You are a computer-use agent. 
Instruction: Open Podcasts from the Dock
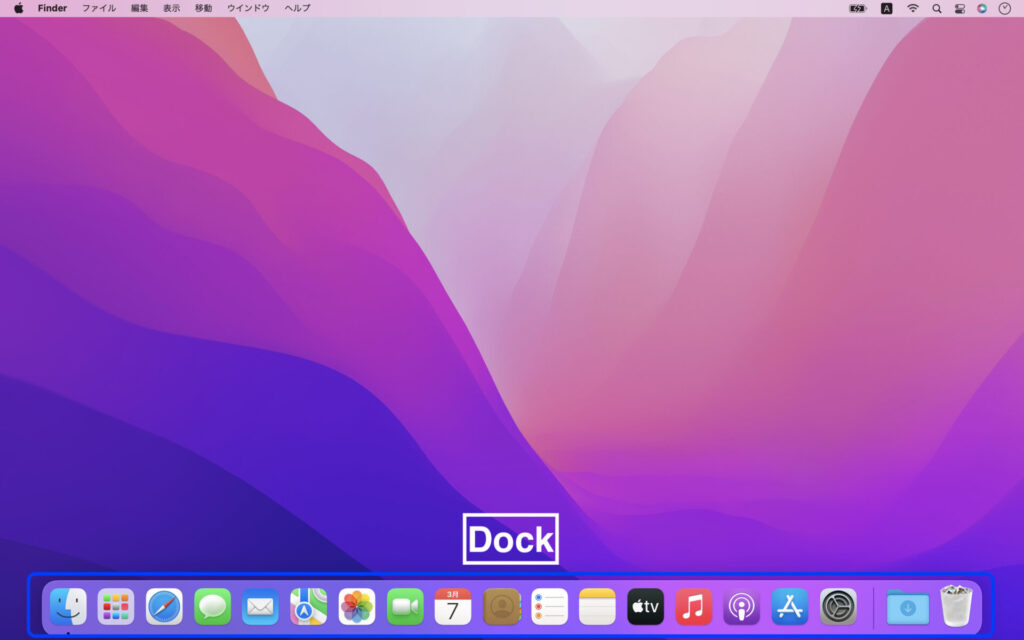pyautogui.click(x=741, y=607)
